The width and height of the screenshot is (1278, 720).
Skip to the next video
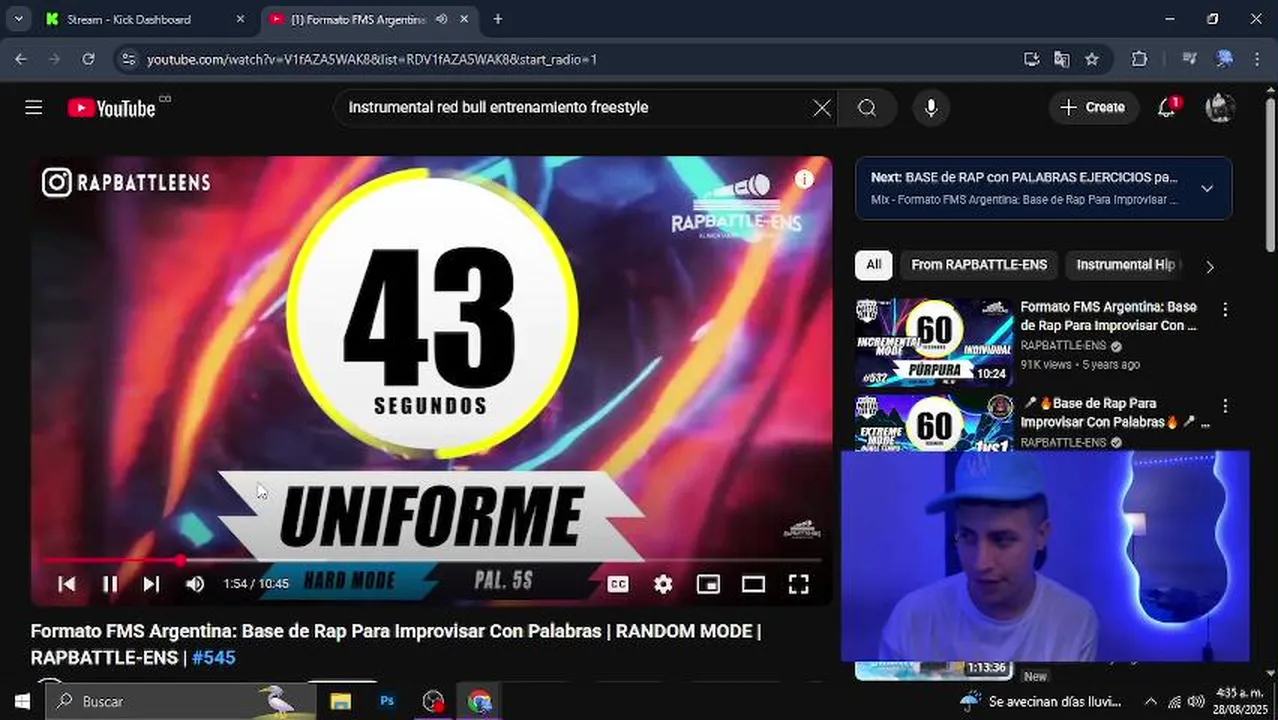[x=151, y=584]
